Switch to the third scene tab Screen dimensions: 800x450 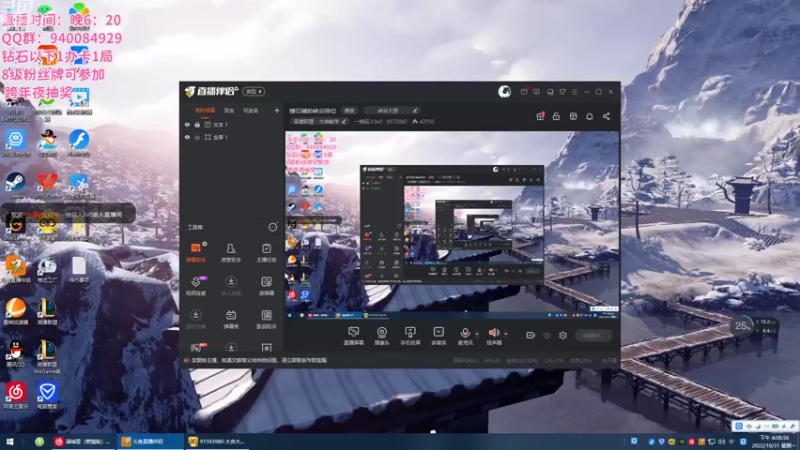click(x=251, y=111)
